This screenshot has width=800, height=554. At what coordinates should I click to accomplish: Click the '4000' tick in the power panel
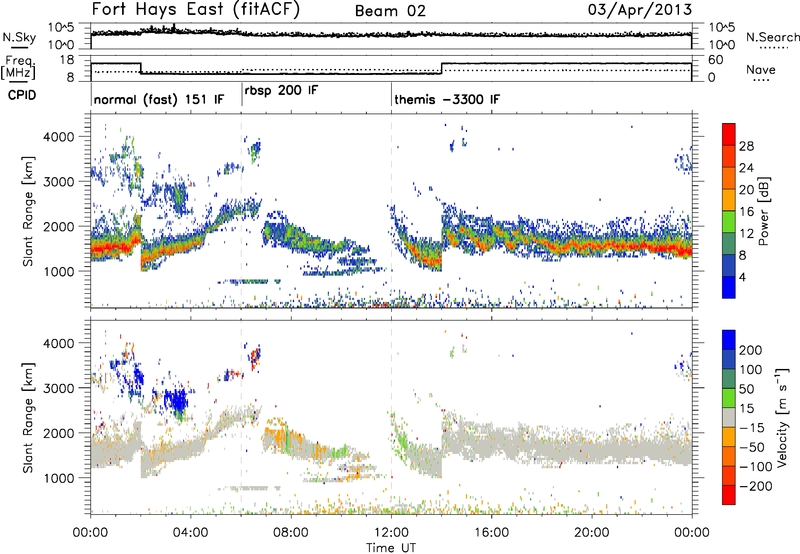[59, 137]
